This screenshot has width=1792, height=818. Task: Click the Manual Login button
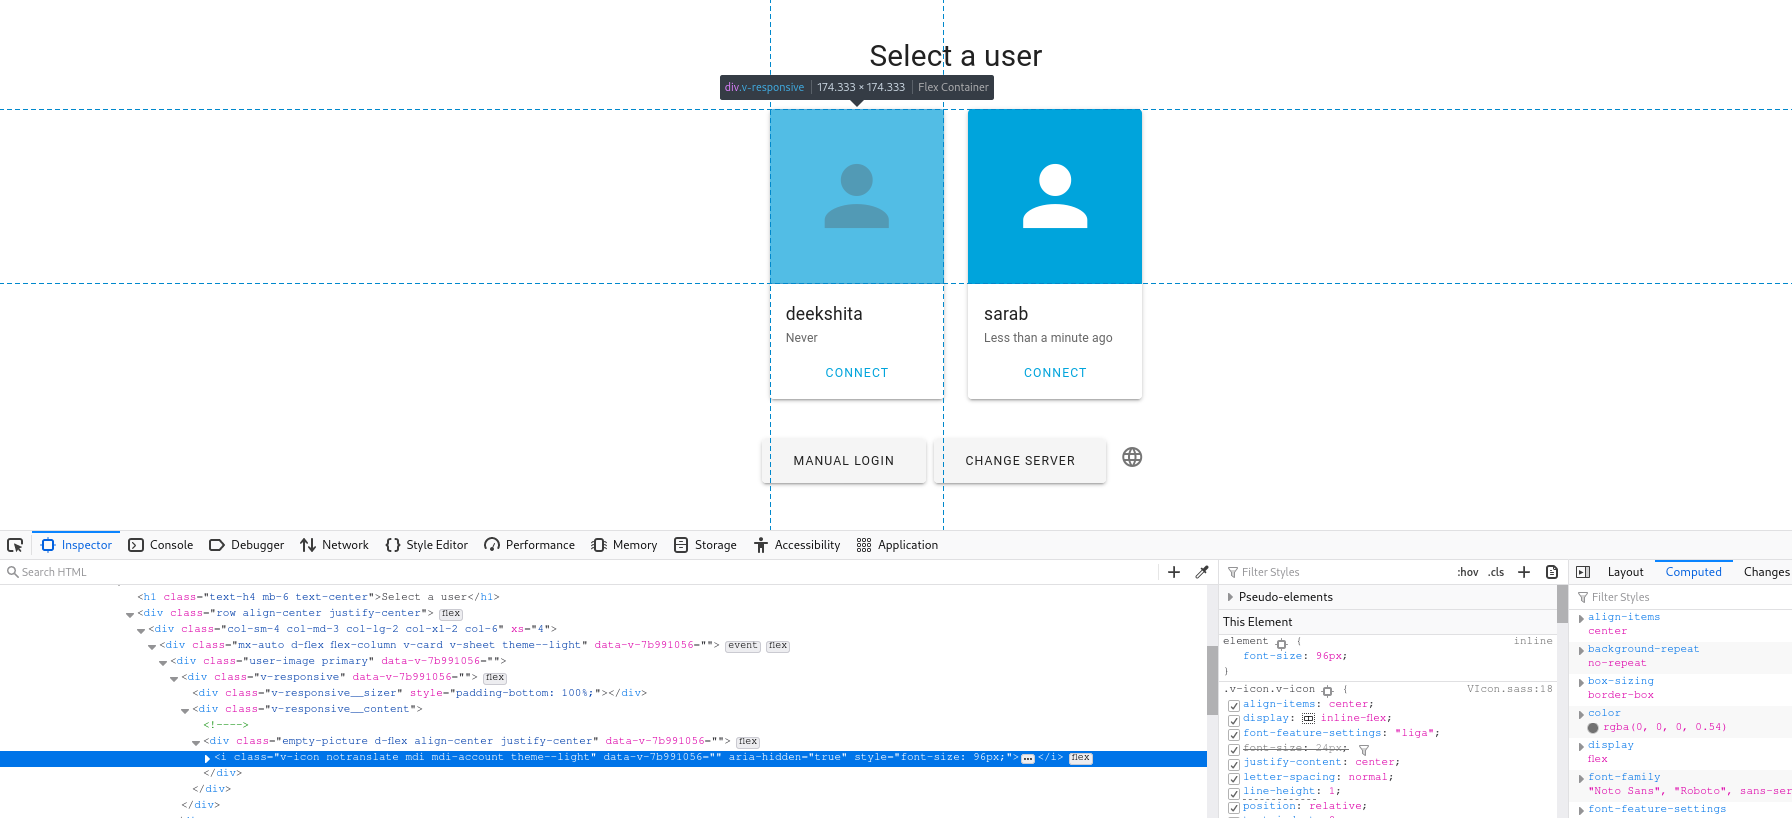coord(844,461)
